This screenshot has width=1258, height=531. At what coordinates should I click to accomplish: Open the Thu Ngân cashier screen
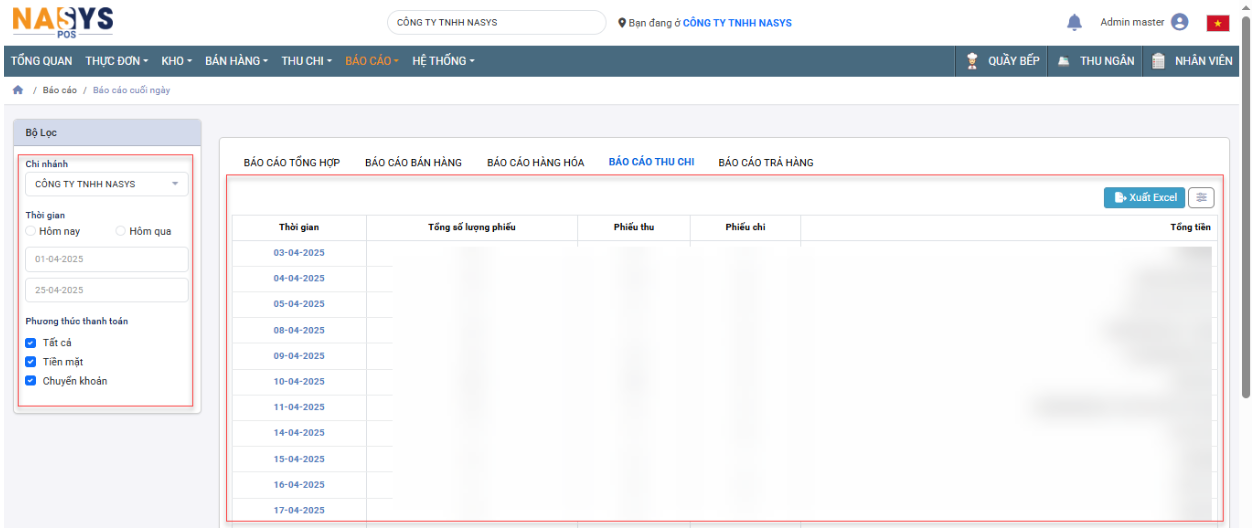click(1095, 61)
